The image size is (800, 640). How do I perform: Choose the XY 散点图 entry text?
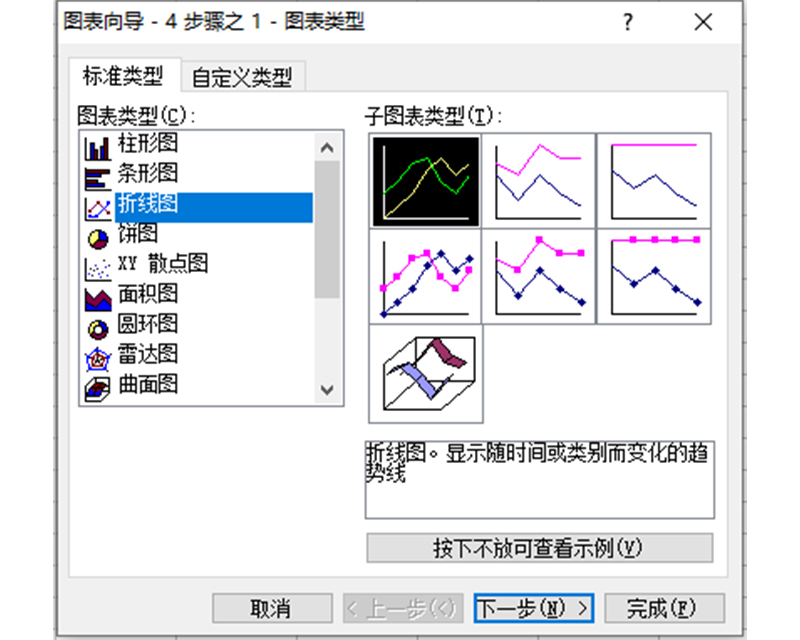point(163,263)
